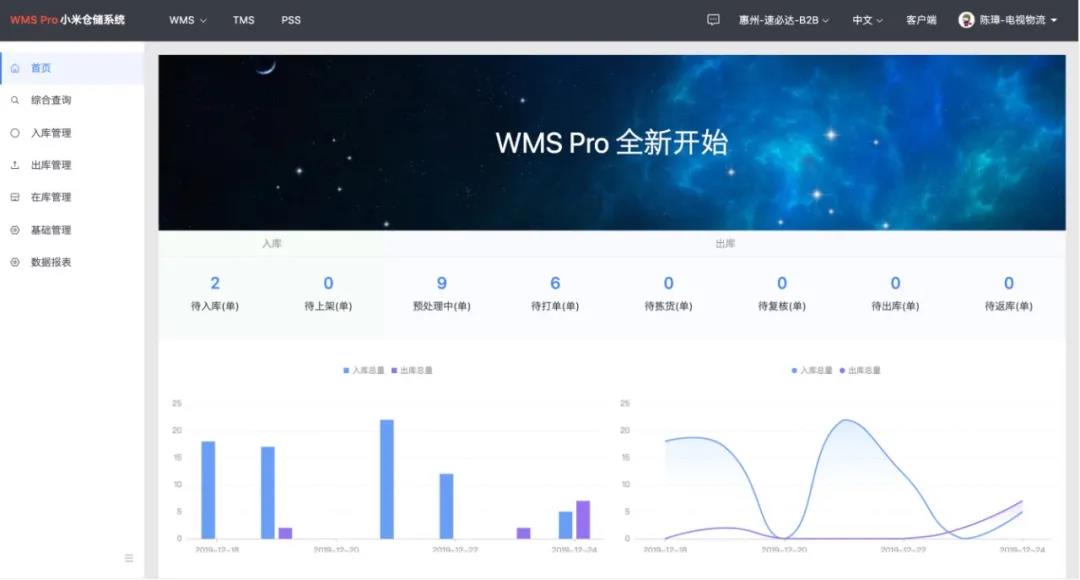The image size is (1080, 580).
Task: Switch to the TMS menu
Action: (x=244, y=20)
